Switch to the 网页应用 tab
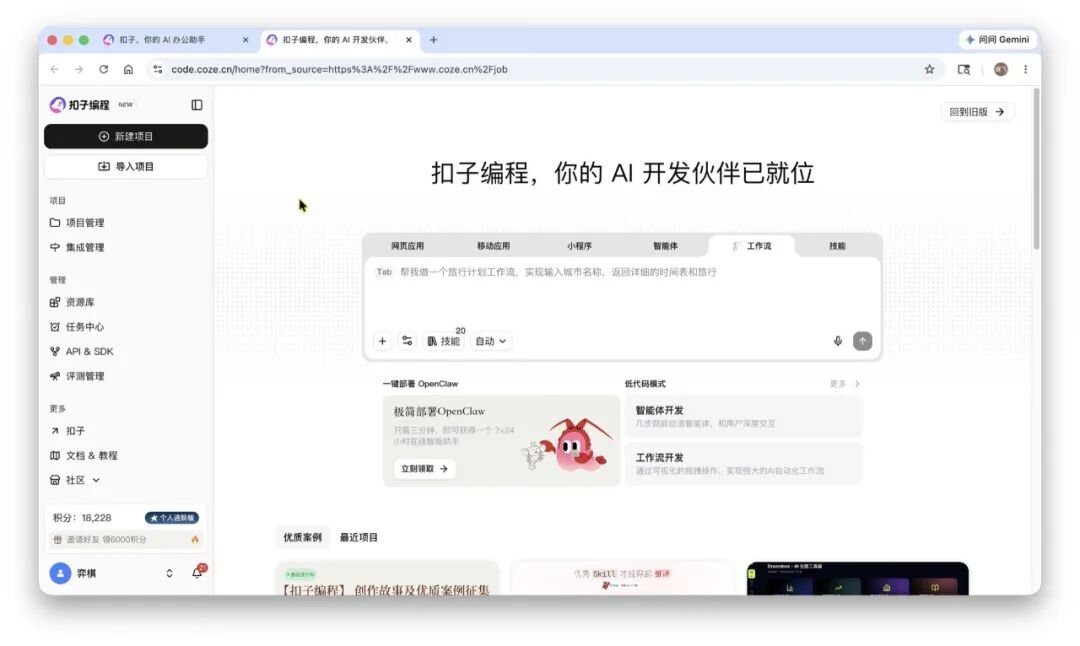 pyautogui.click(x=408, y=246)
